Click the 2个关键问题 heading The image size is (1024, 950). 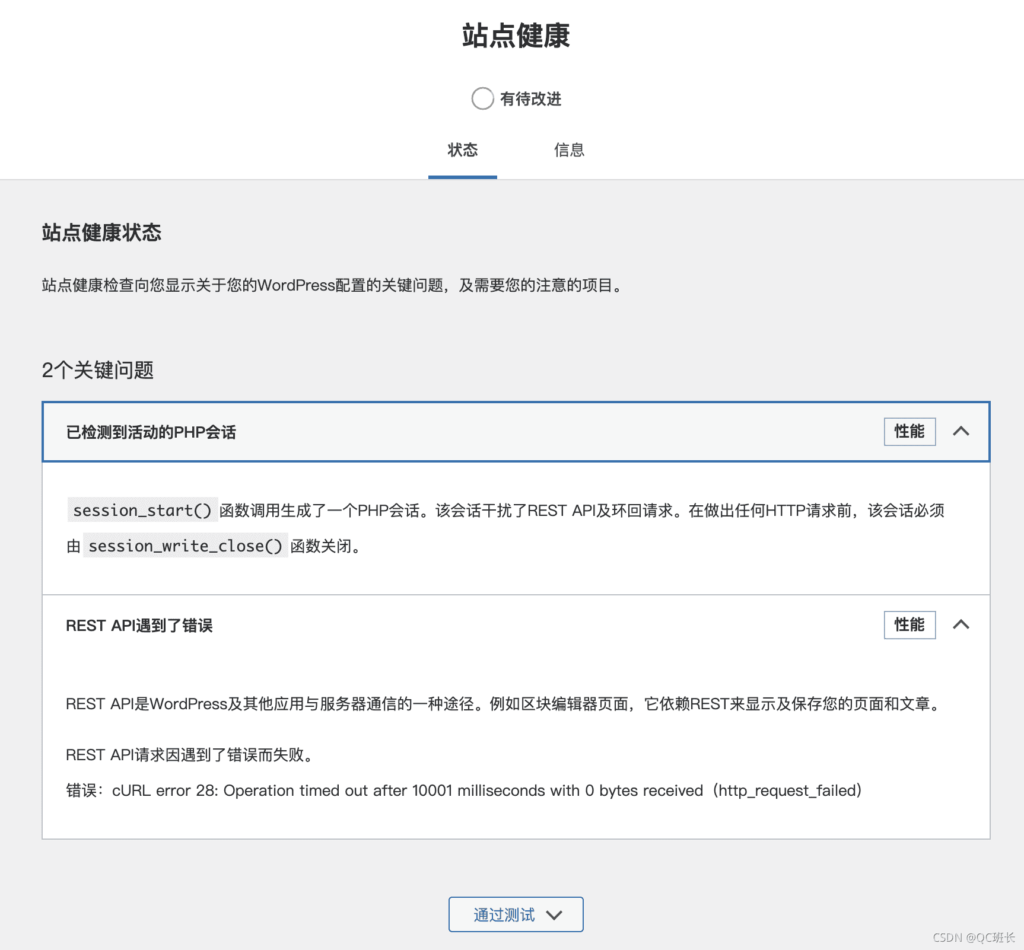pos(98,370)
